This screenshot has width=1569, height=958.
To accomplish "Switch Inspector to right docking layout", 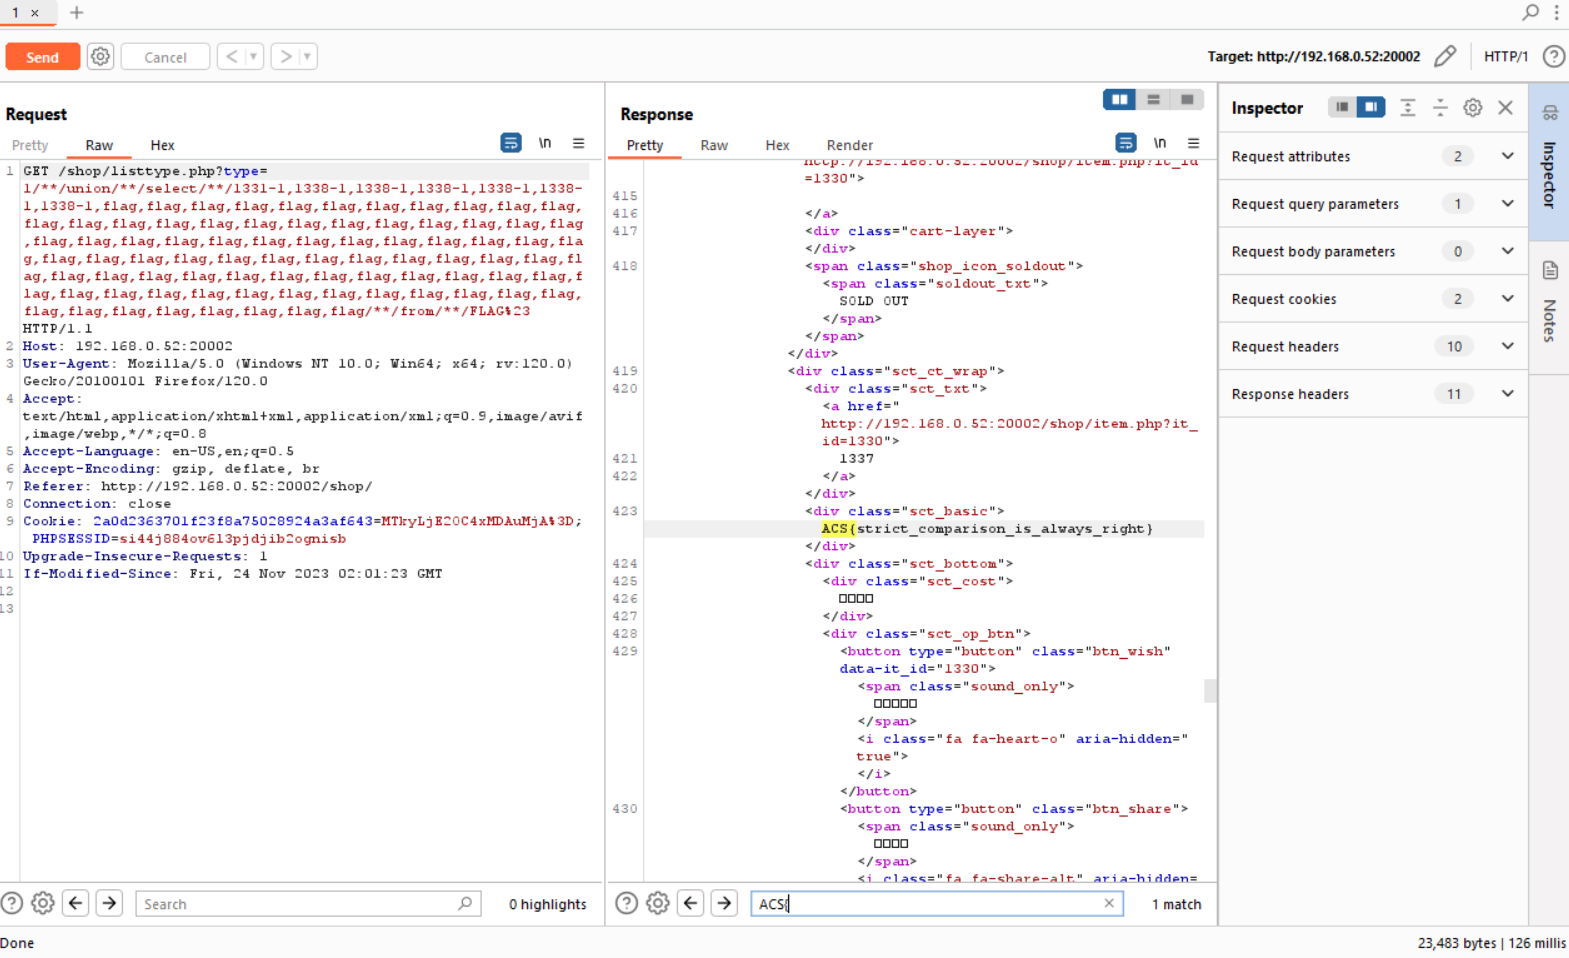I will click(1371, 107).
